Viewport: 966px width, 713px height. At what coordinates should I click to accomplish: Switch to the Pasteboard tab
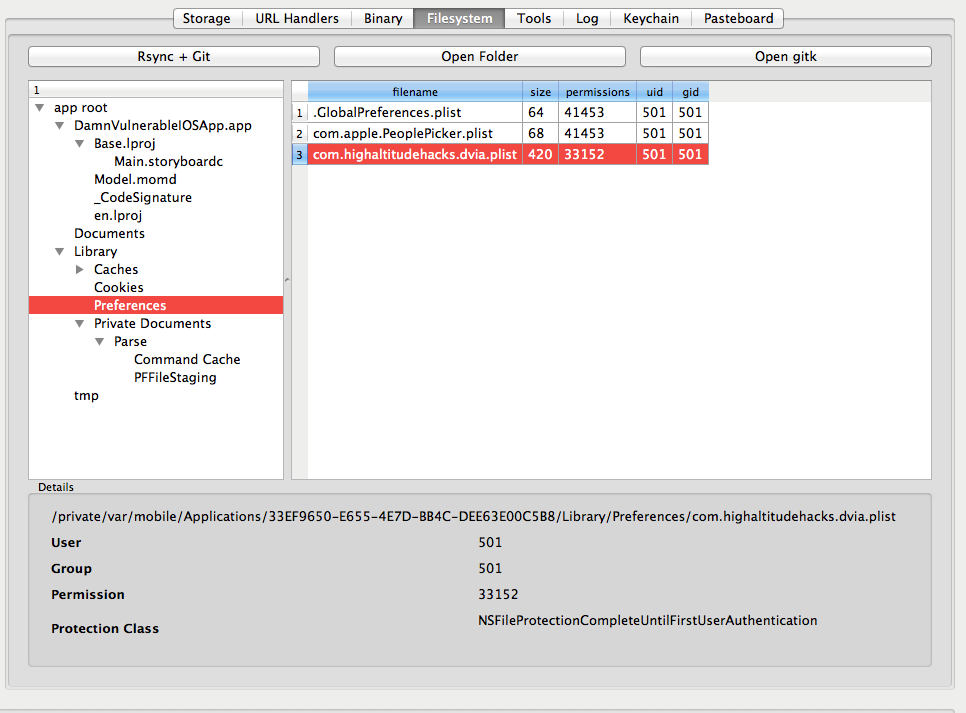(x=738, y=18)
